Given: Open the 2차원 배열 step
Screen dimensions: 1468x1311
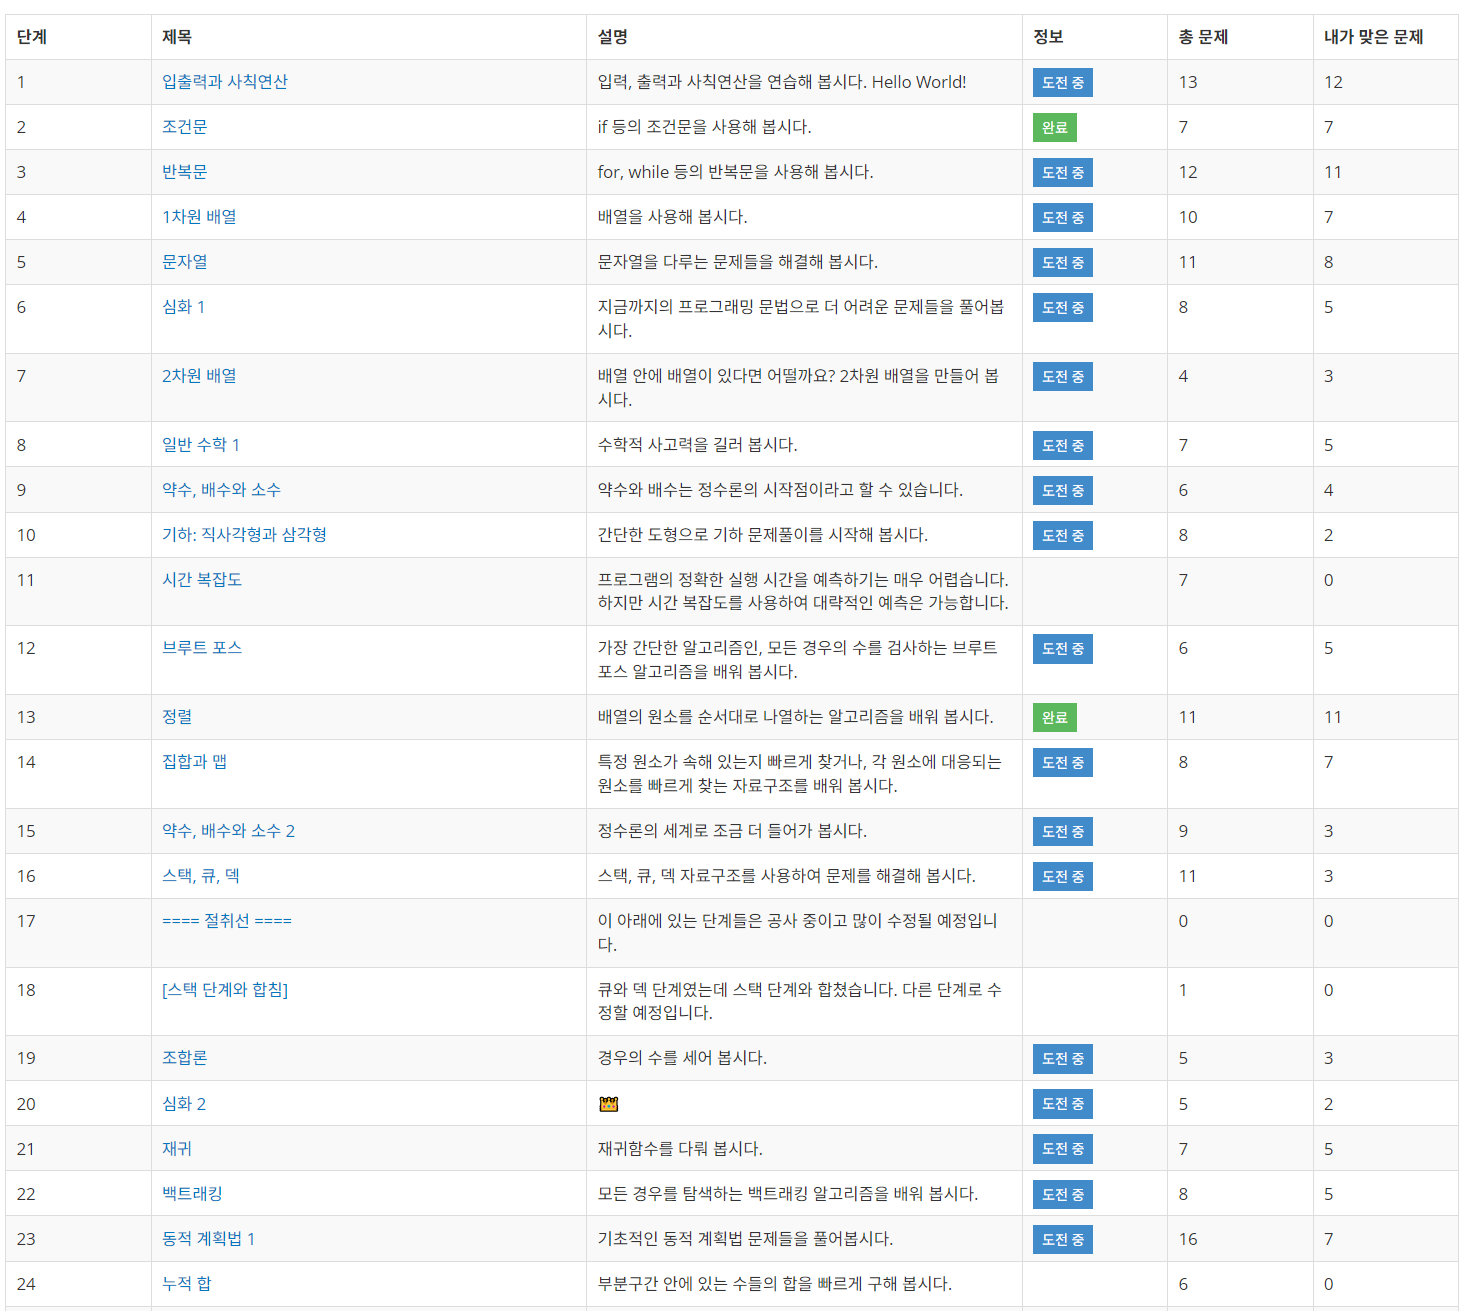Looking at the screenshot, I should coord(200,376).
